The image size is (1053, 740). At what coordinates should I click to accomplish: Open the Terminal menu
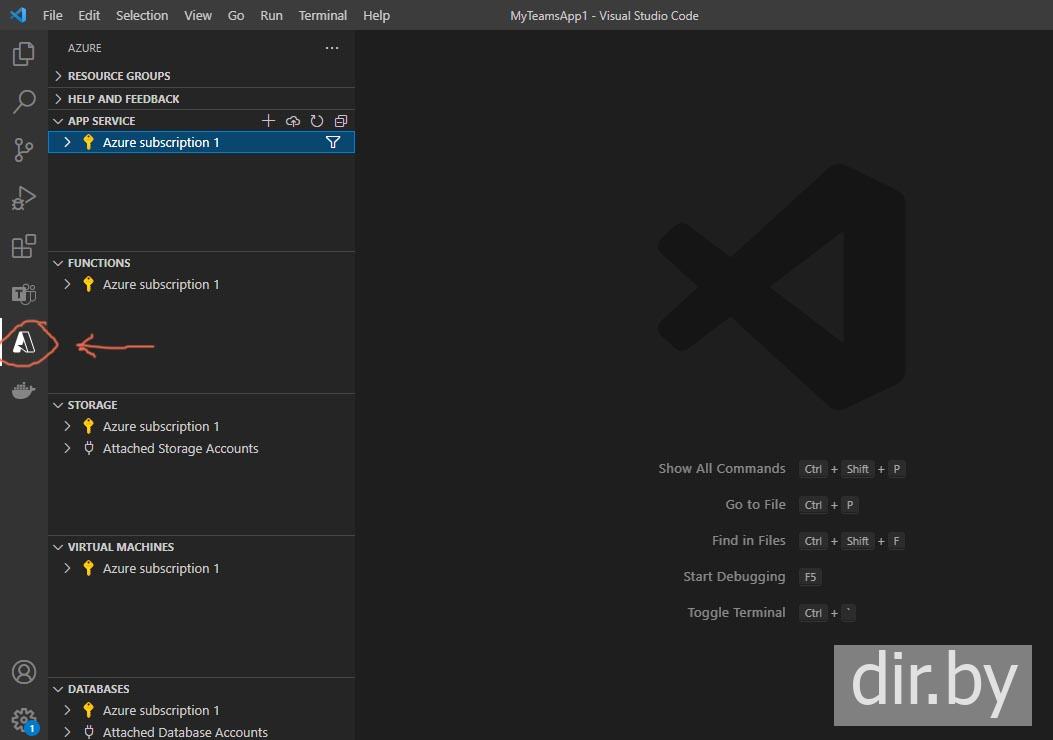pos(323,16)
